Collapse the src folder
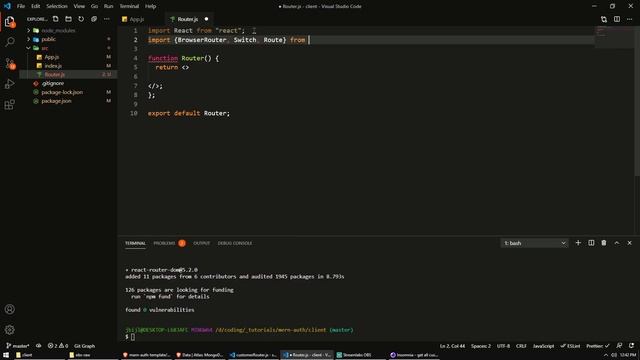This screenshot has width=640, height=360. 29,48
